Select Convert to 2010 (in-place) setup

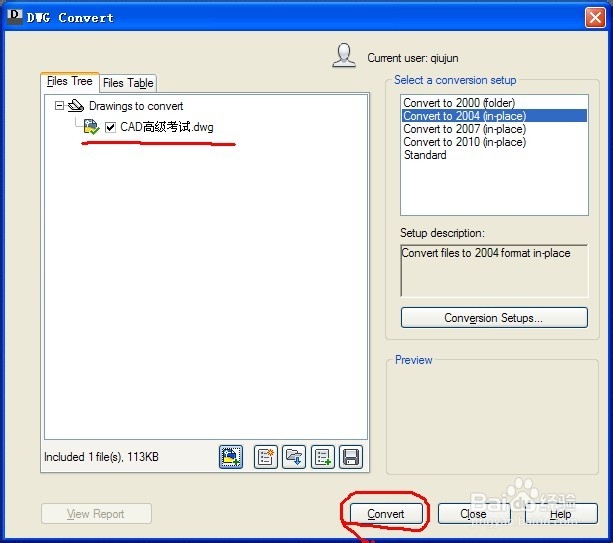click(x=494, y=142)
